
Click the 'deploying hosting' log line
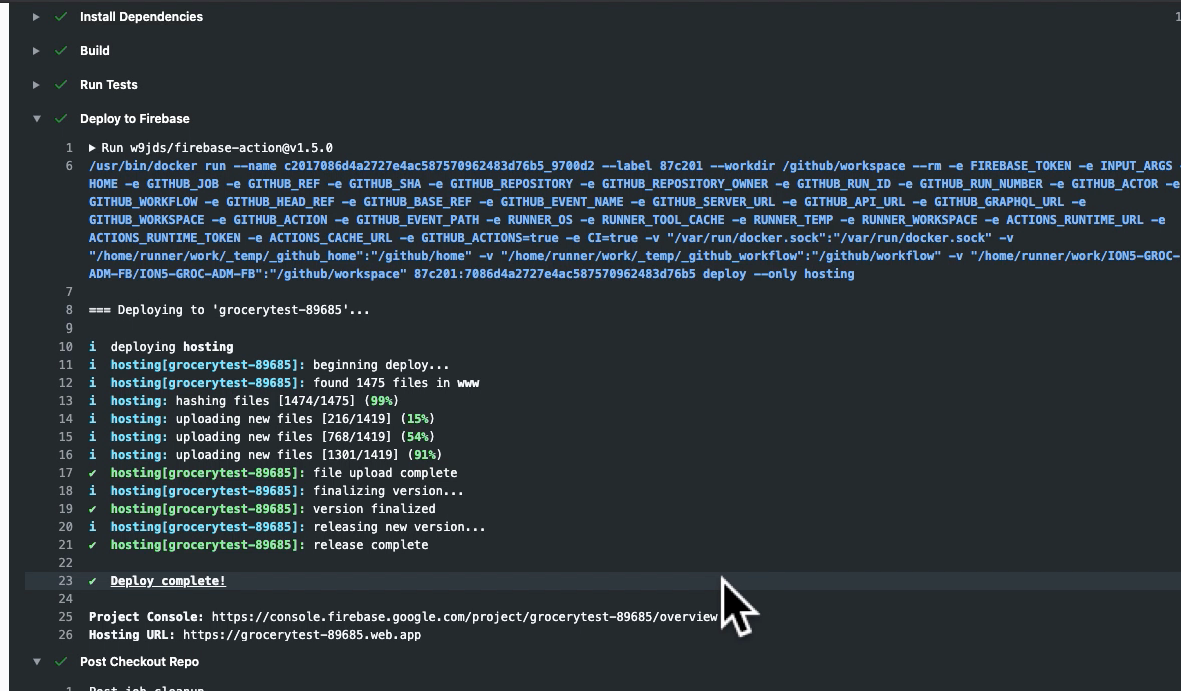click(x=172, y=347)
